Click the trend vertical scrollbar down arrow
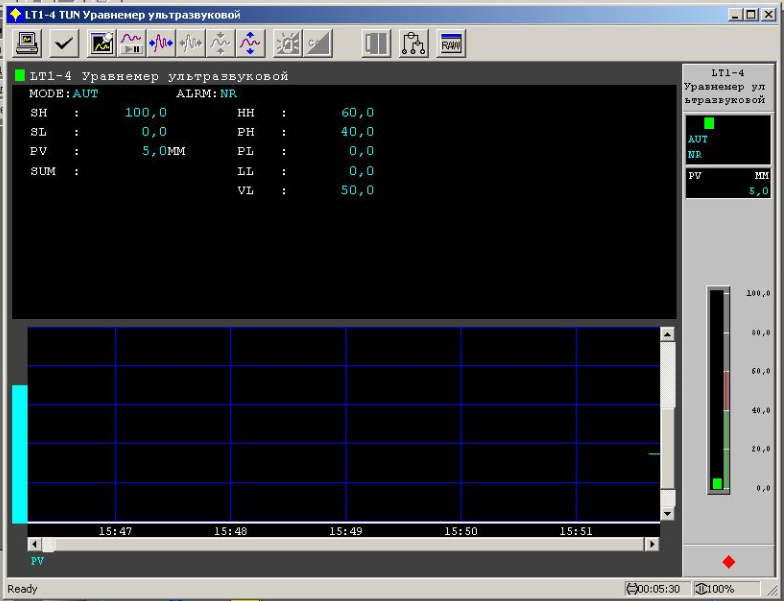This screenshot has height=601, width=784. point(668,513)
